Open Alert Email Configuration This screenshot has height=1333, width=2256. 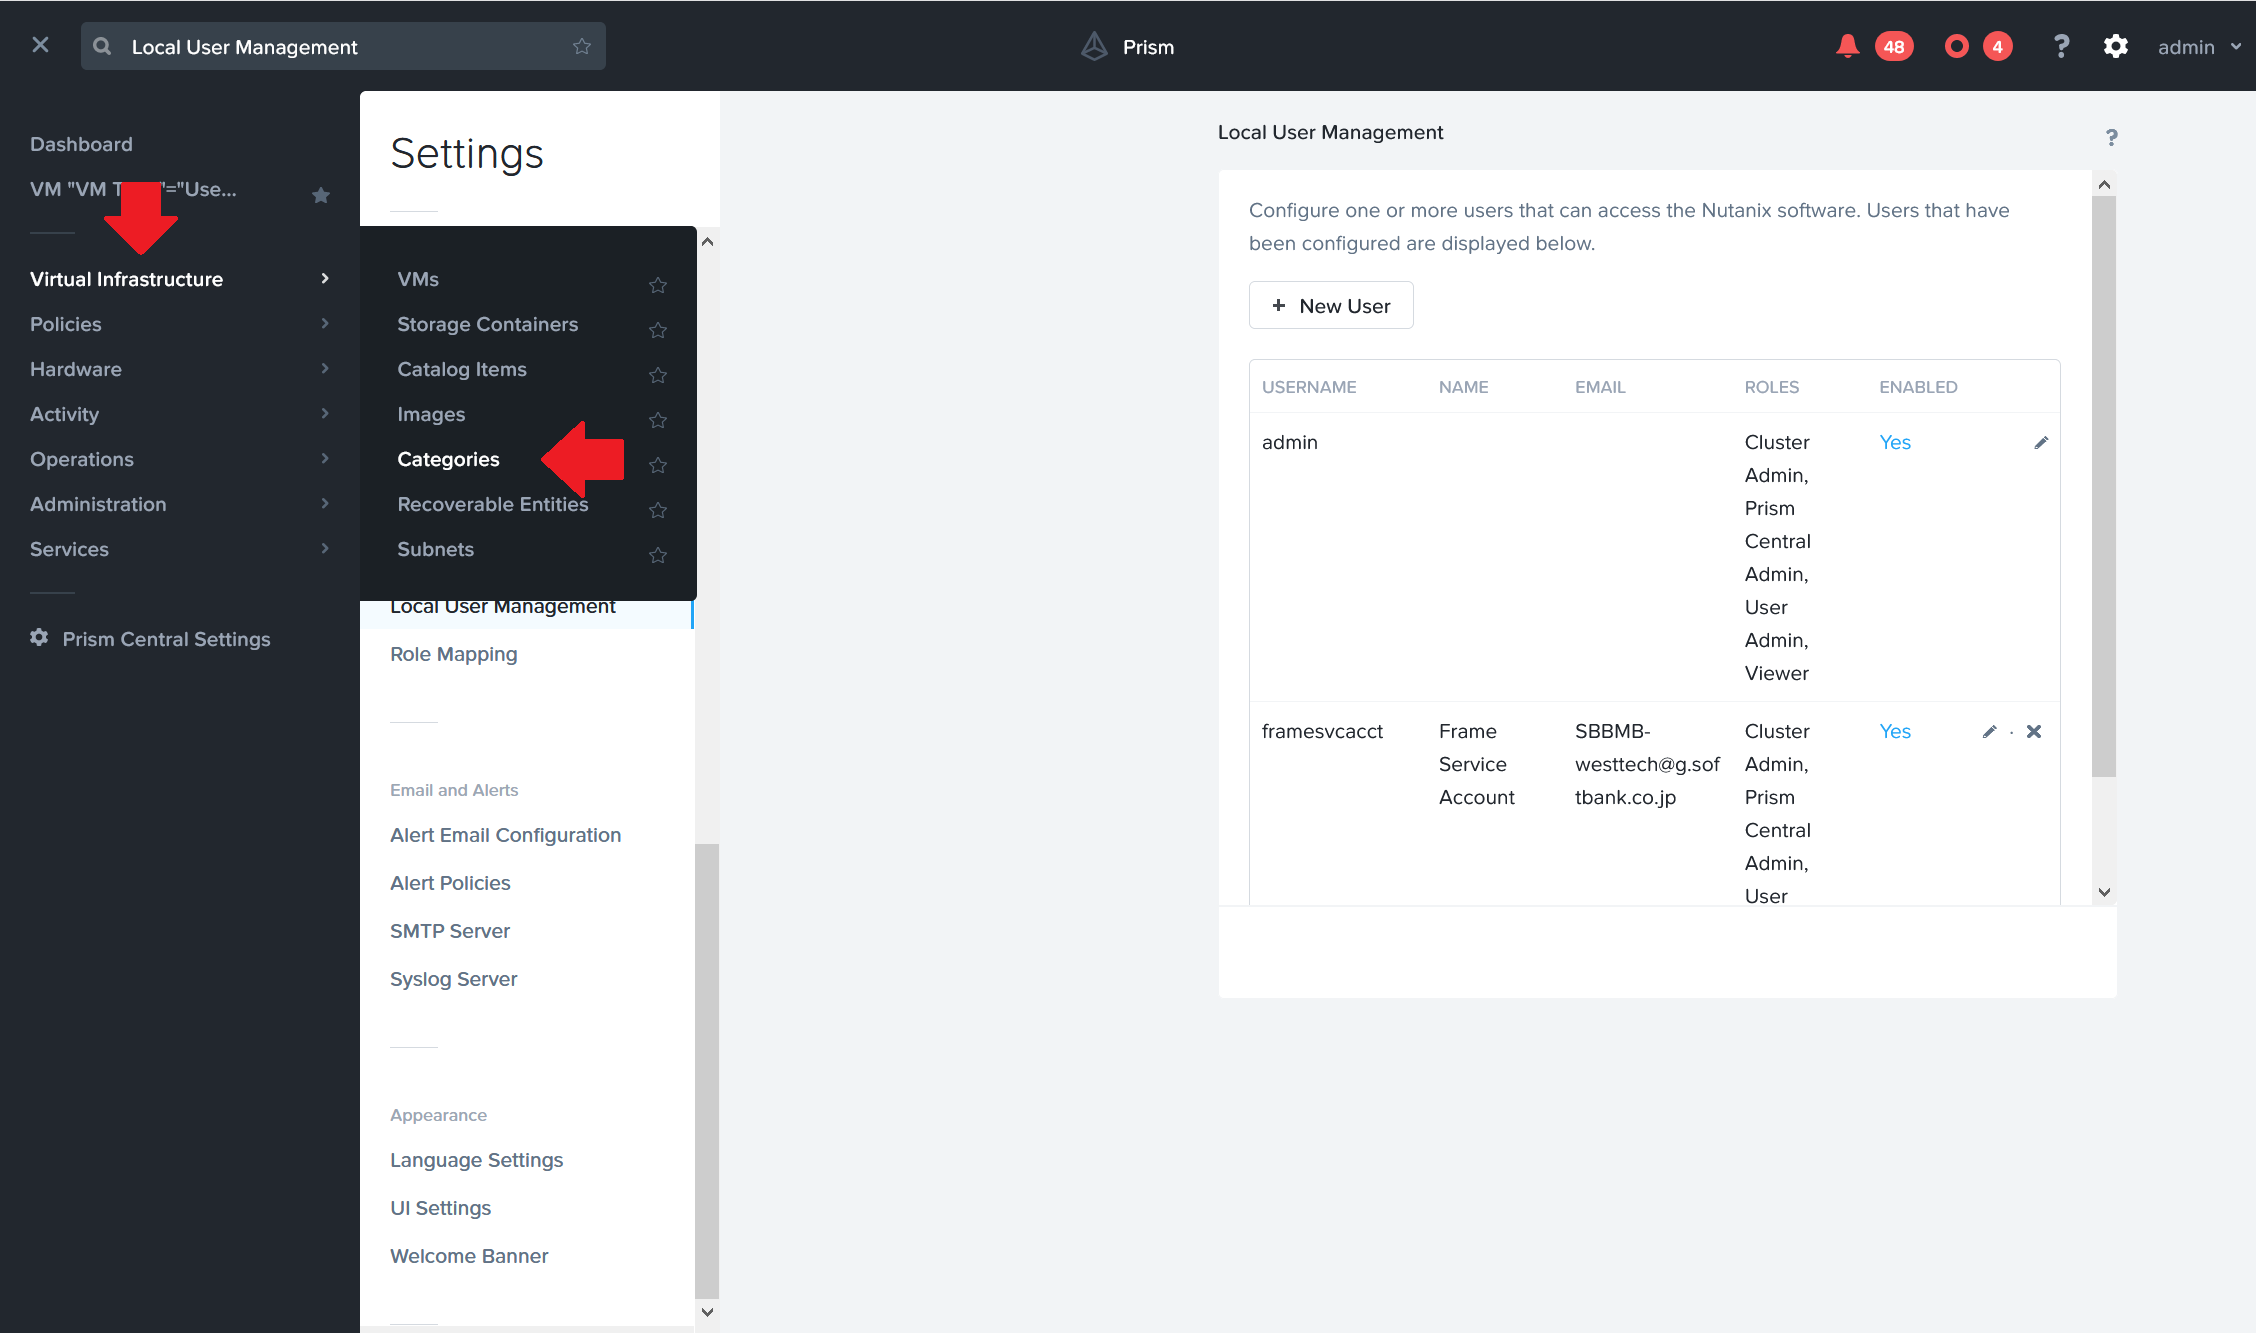point(505,835)
